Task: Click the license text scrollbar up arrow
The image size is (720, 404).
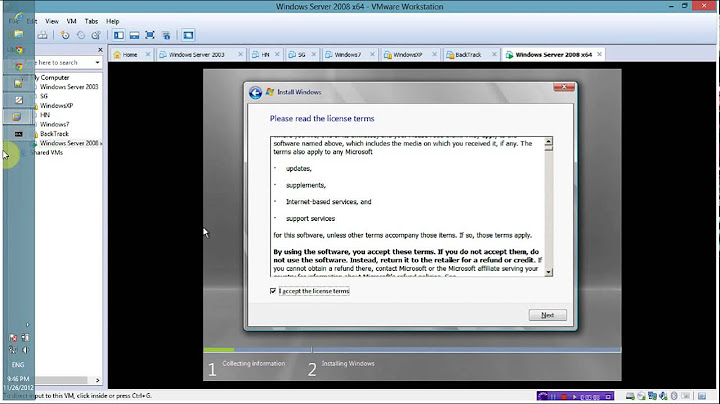Action: 548,142
